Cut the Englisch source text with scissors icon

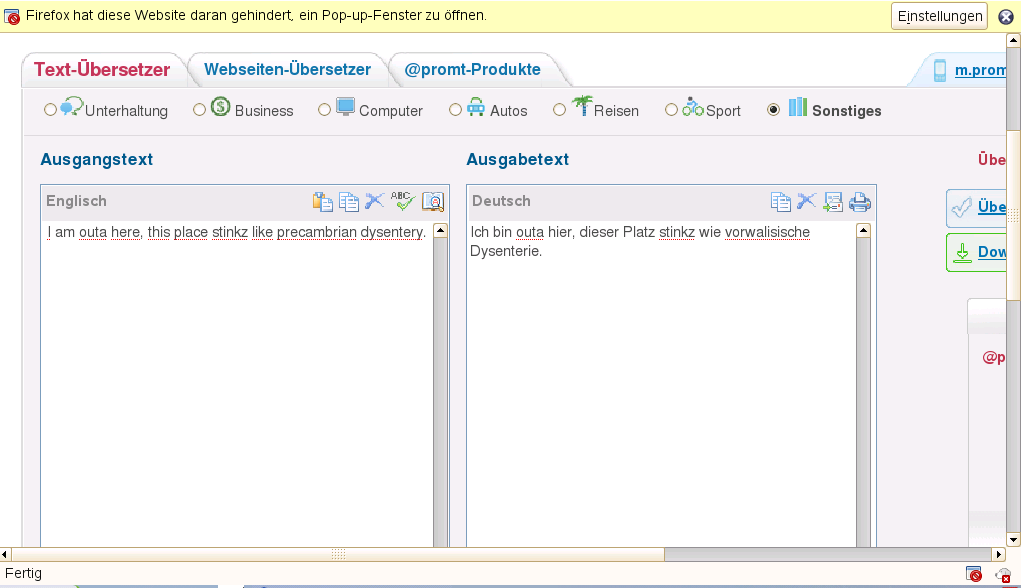tap(374, 201)
